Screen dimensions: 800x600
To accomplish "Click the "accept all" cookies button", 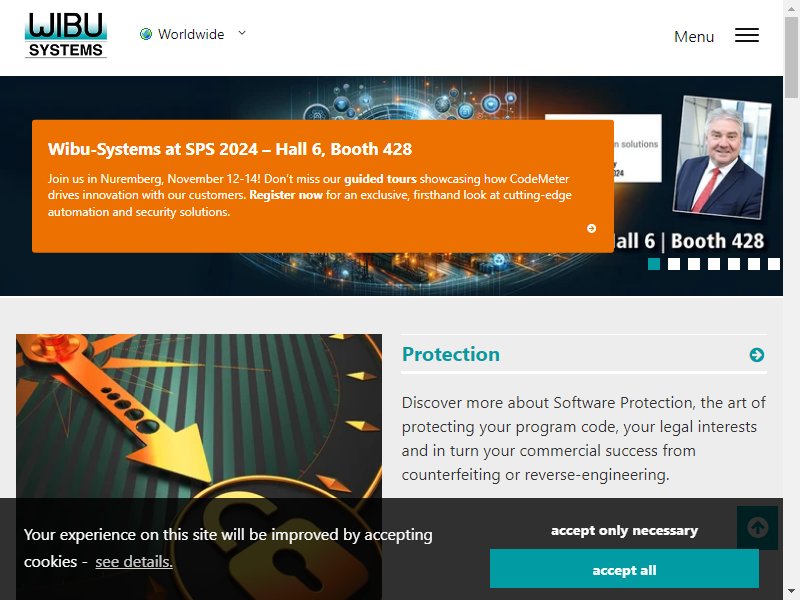I will click(x=624, y=568).
